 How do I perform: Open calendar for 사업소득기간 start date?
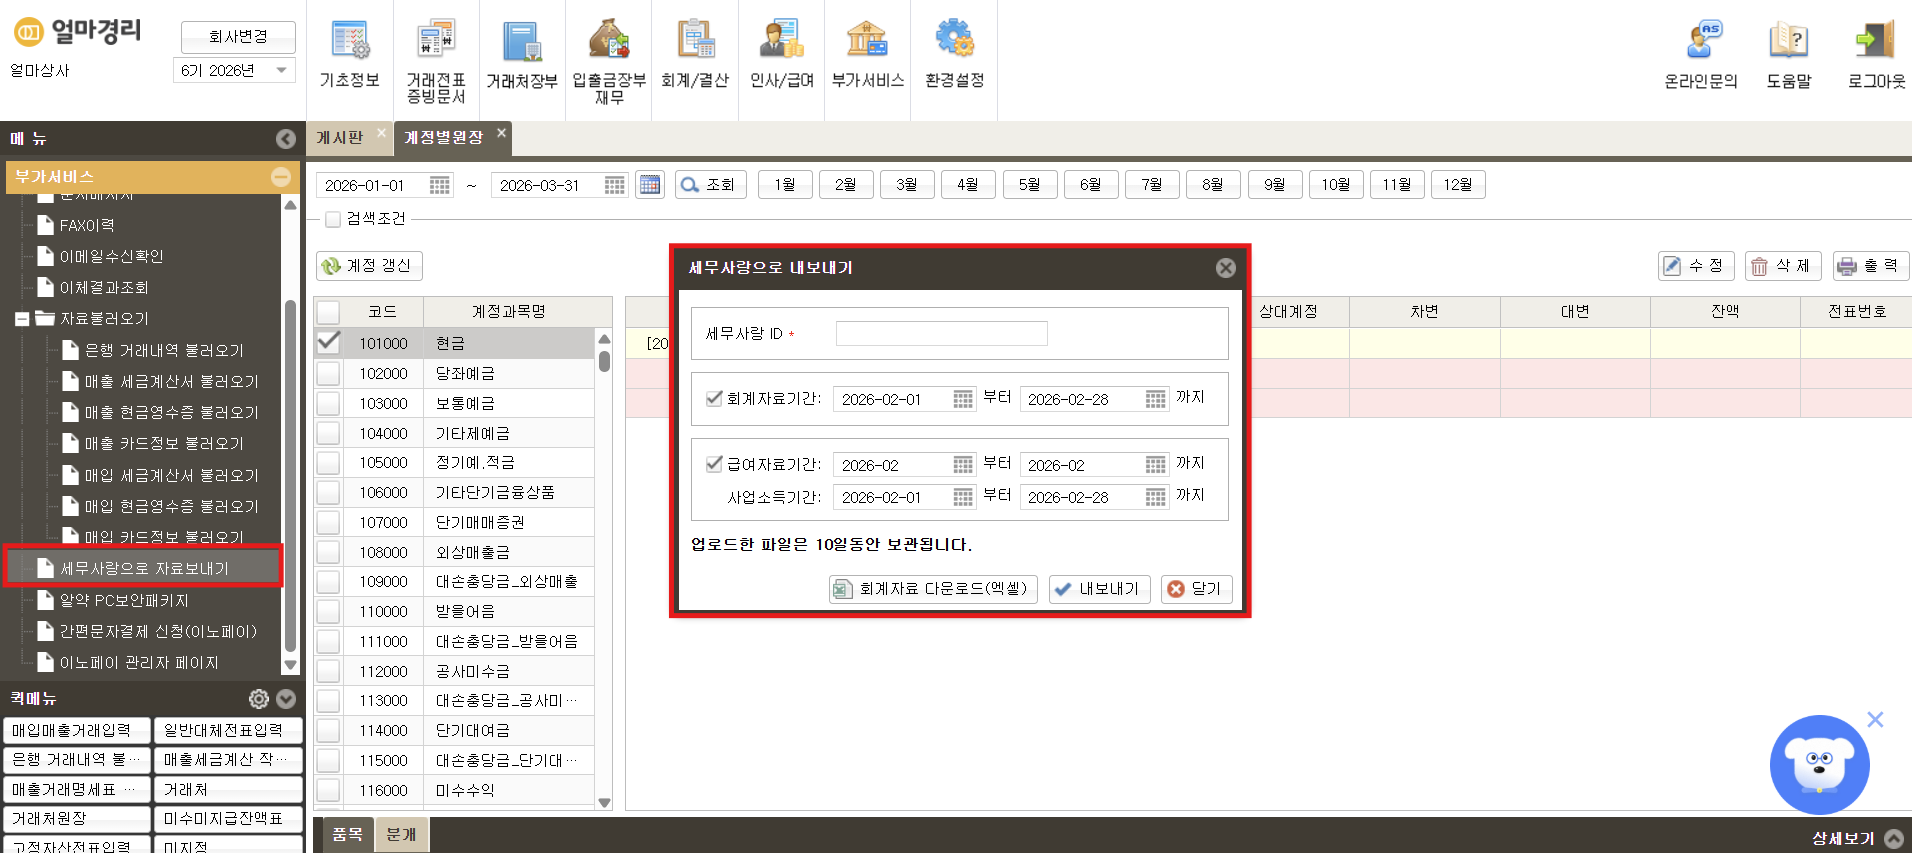point(963,497)
